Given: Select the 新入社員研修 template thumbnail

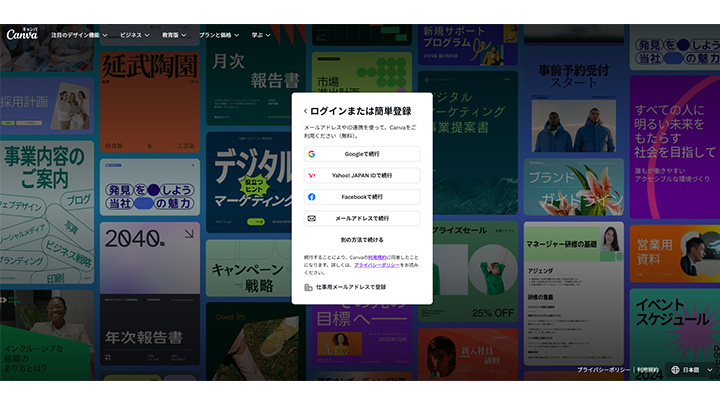Looking at the screenshot, I should pos(467,354).
